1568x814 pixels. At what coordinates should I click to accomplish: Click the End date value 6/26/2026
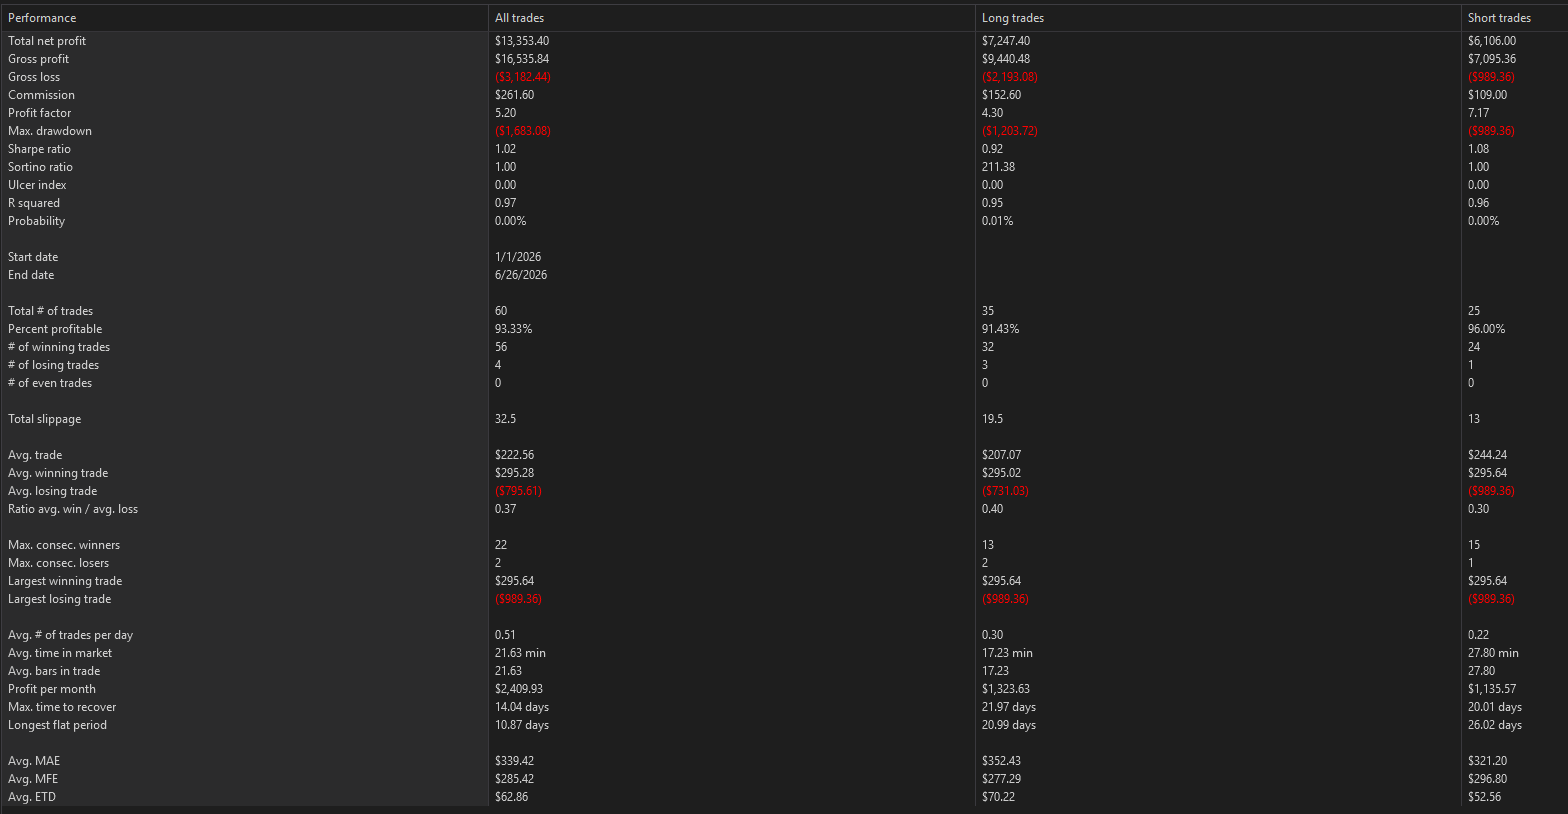[x=521, y=275]
